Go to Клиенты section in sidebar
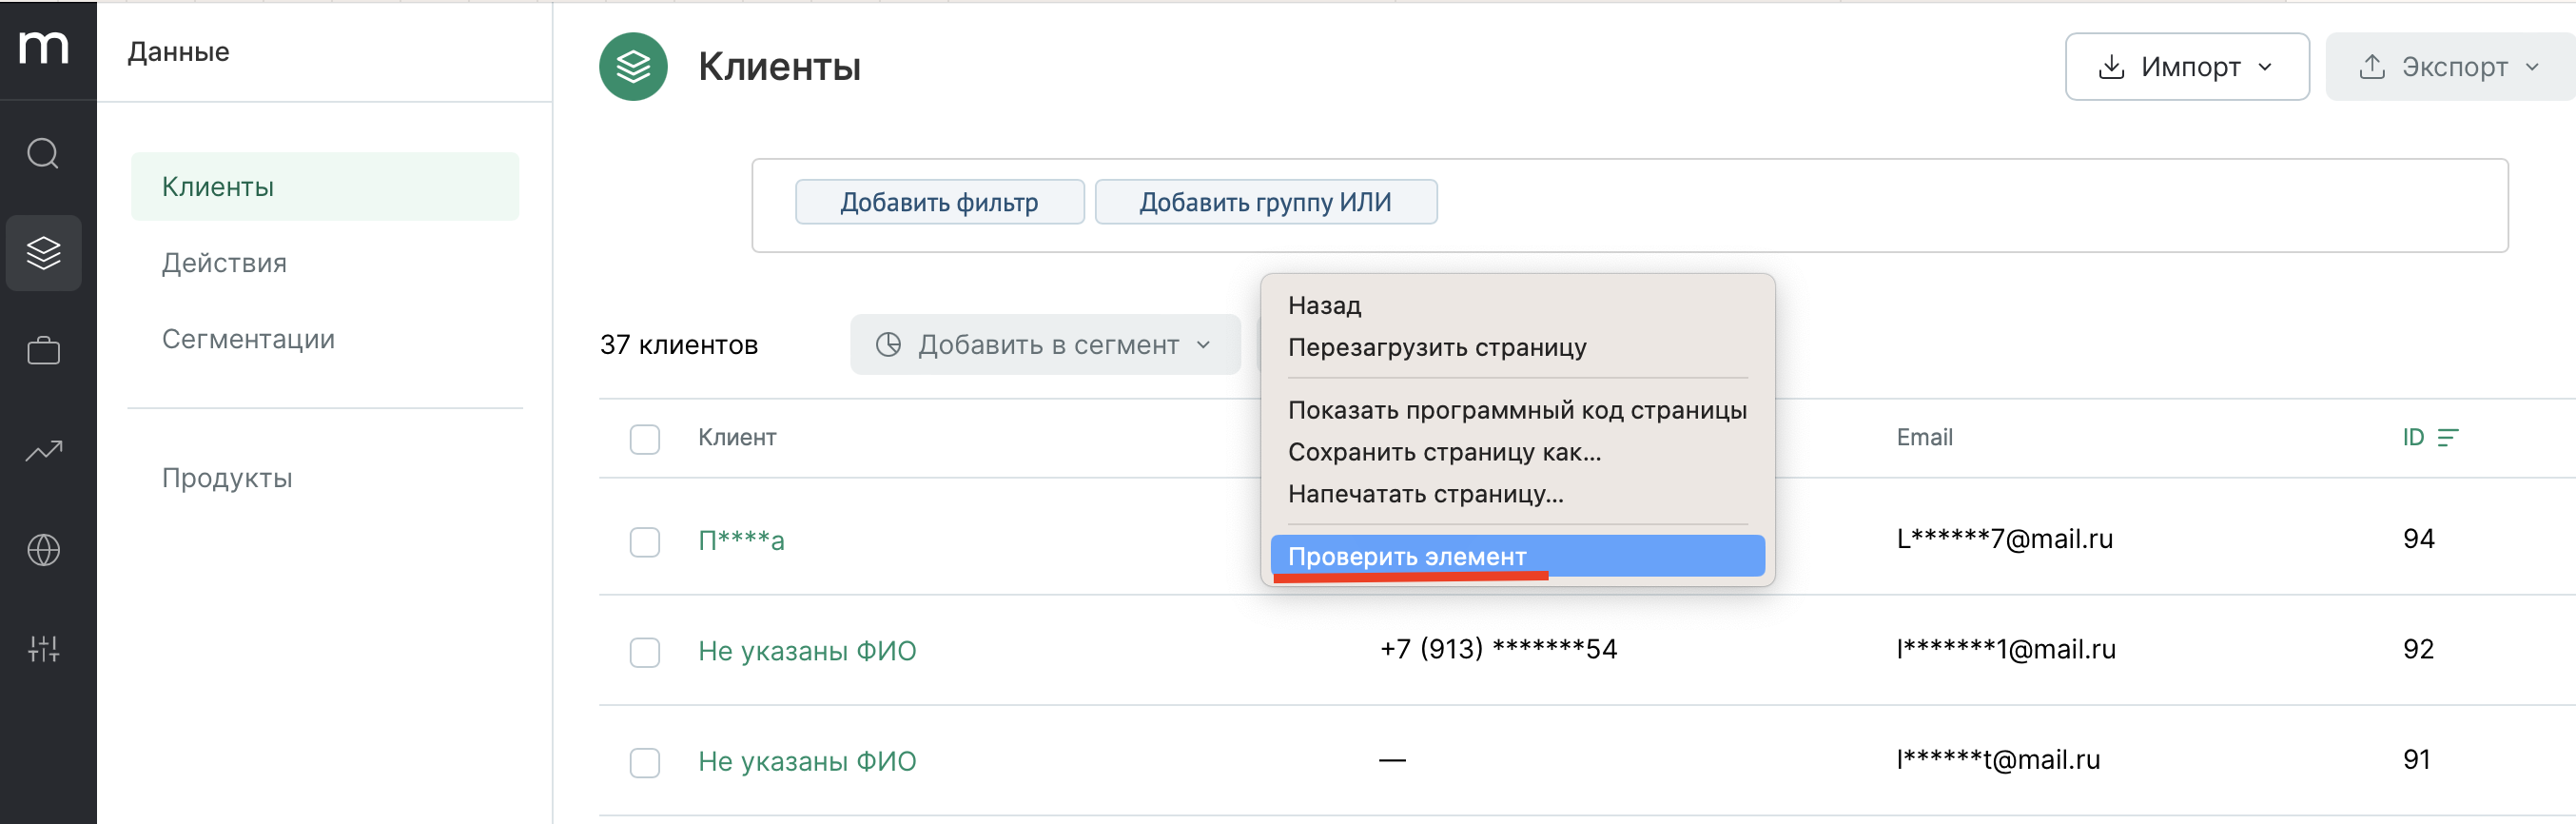This screenshot has height=824, width=2576. point(325,186)
